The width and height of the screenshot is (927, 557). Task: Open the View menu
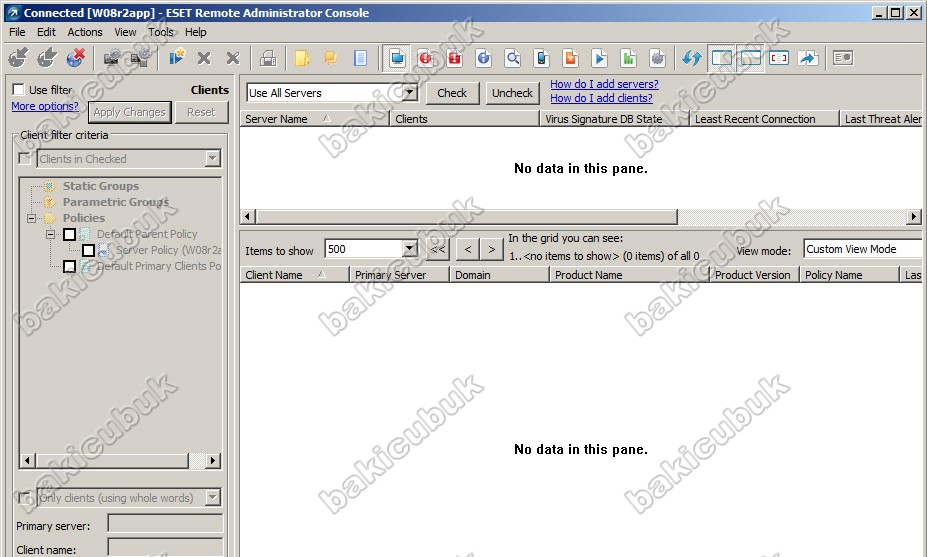tap(125, 32)
